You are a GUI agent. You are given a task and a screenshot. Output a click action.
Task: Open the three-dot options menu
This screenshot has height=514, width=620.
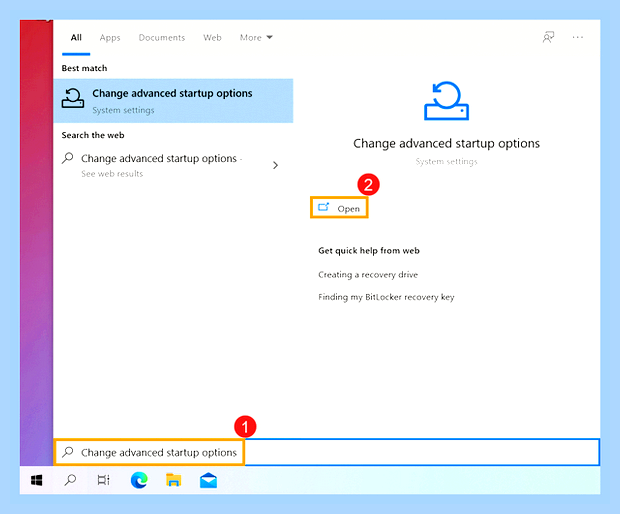(577, 37)
